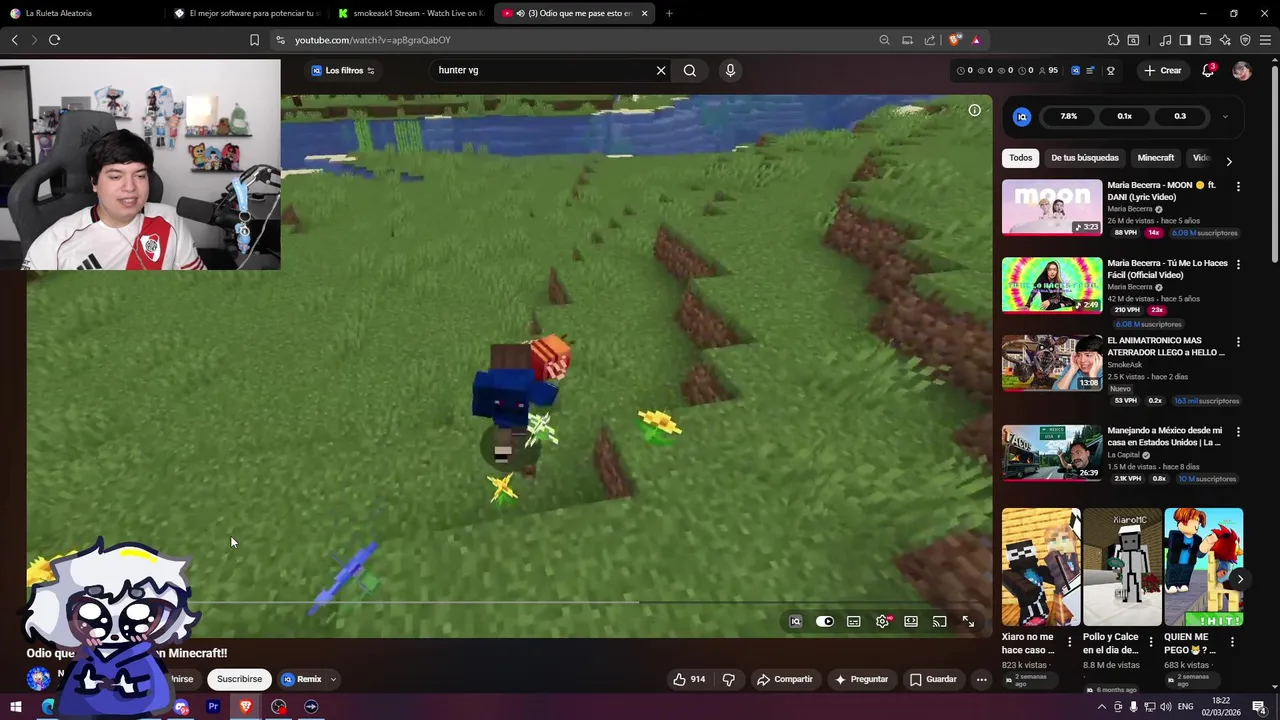Open options for 'Tú Me Lo Haces Fácil'
Image resolution: width=1280 pixels, height=720 pixels.
point(1238,264)
